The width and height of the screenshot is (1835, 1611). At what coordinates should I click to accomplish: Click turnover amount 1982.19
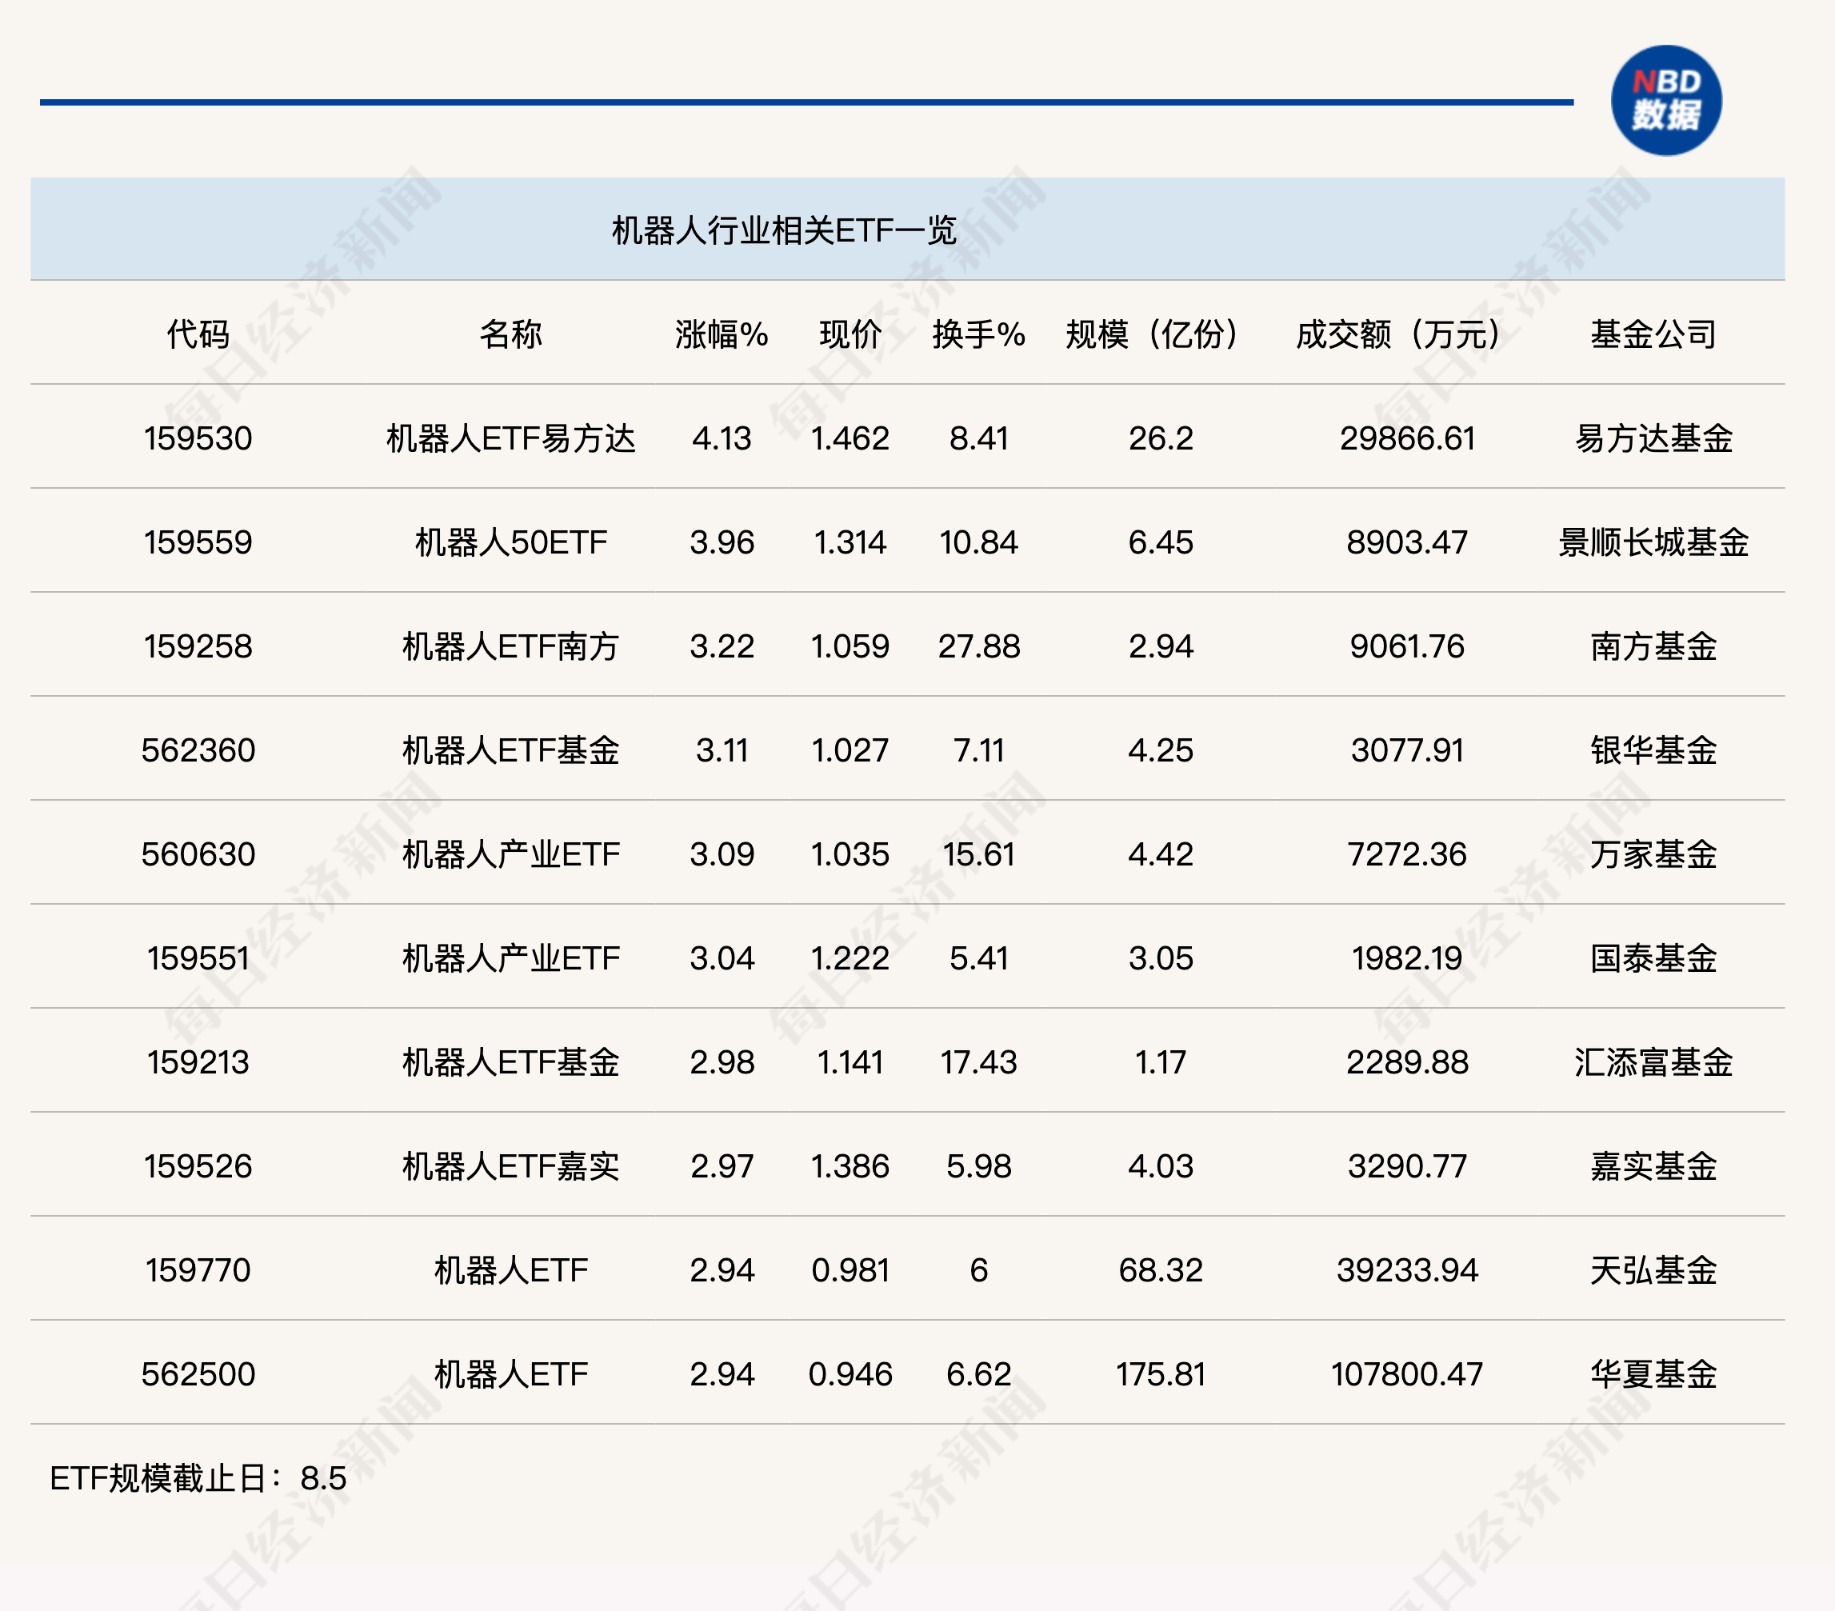click(x=1407, y=958)
